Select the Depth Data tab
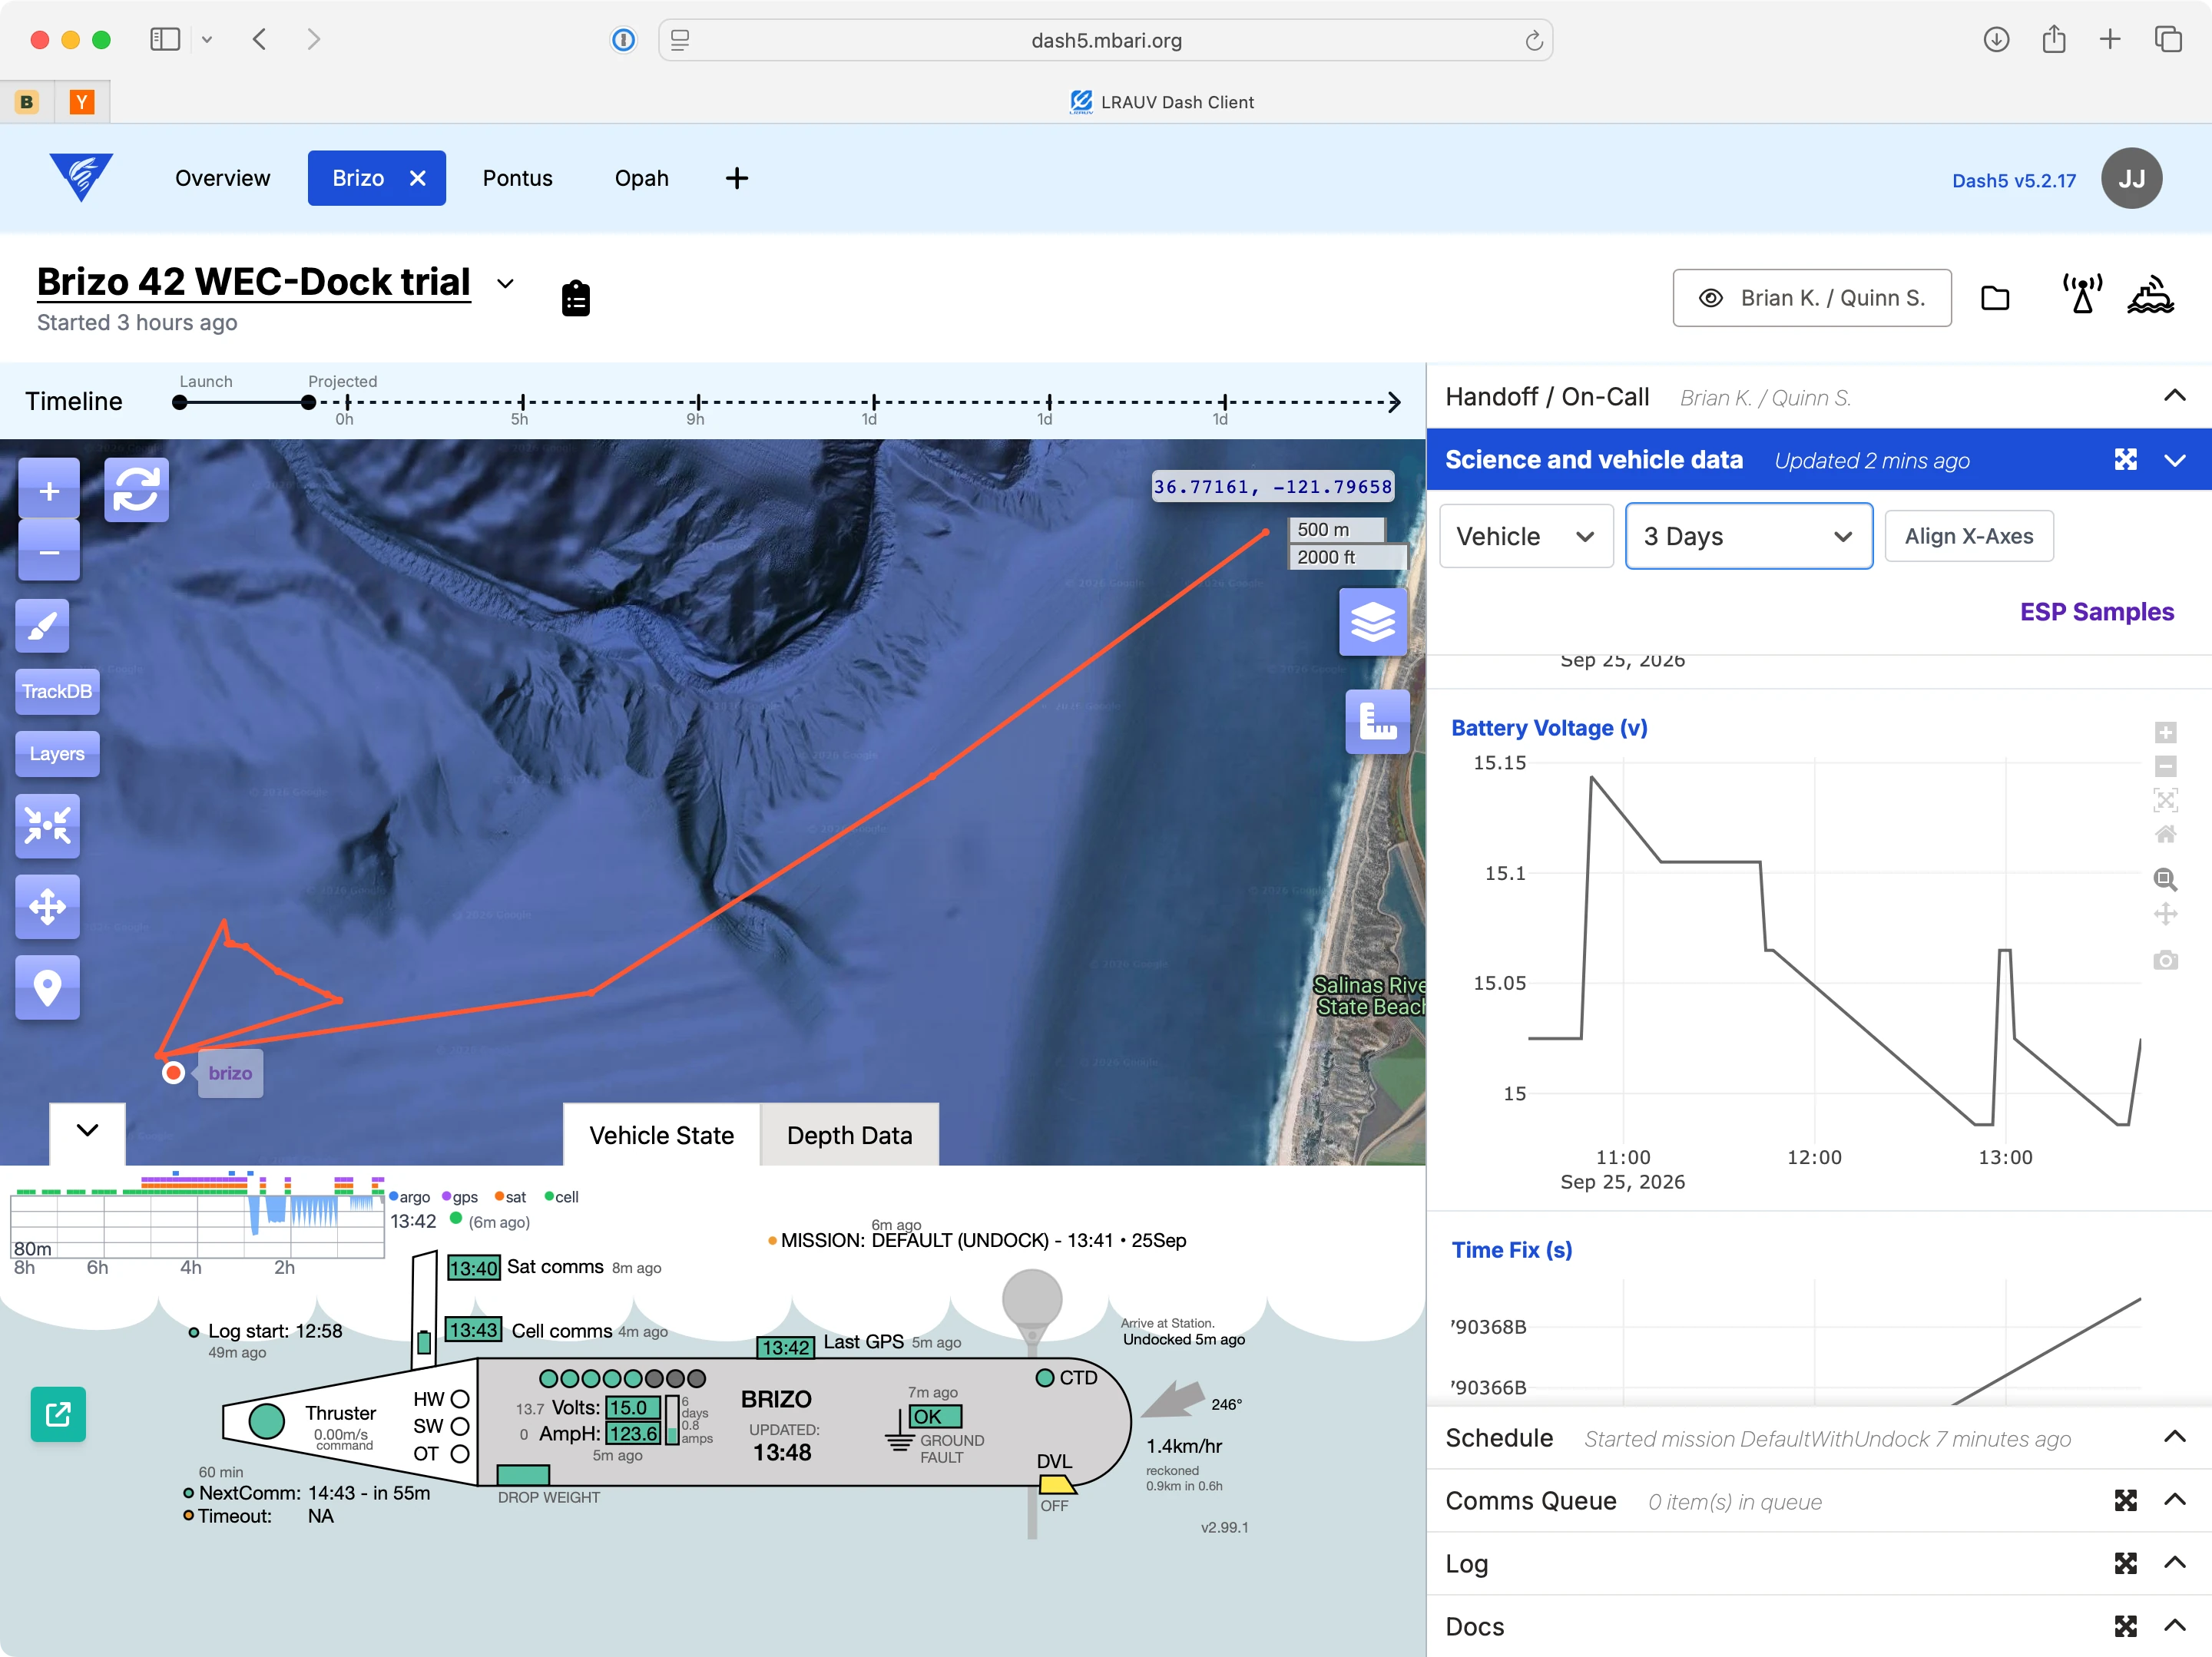Image resolution: width=2212 pixels, height=1657 pixels. click(849, 1135)
